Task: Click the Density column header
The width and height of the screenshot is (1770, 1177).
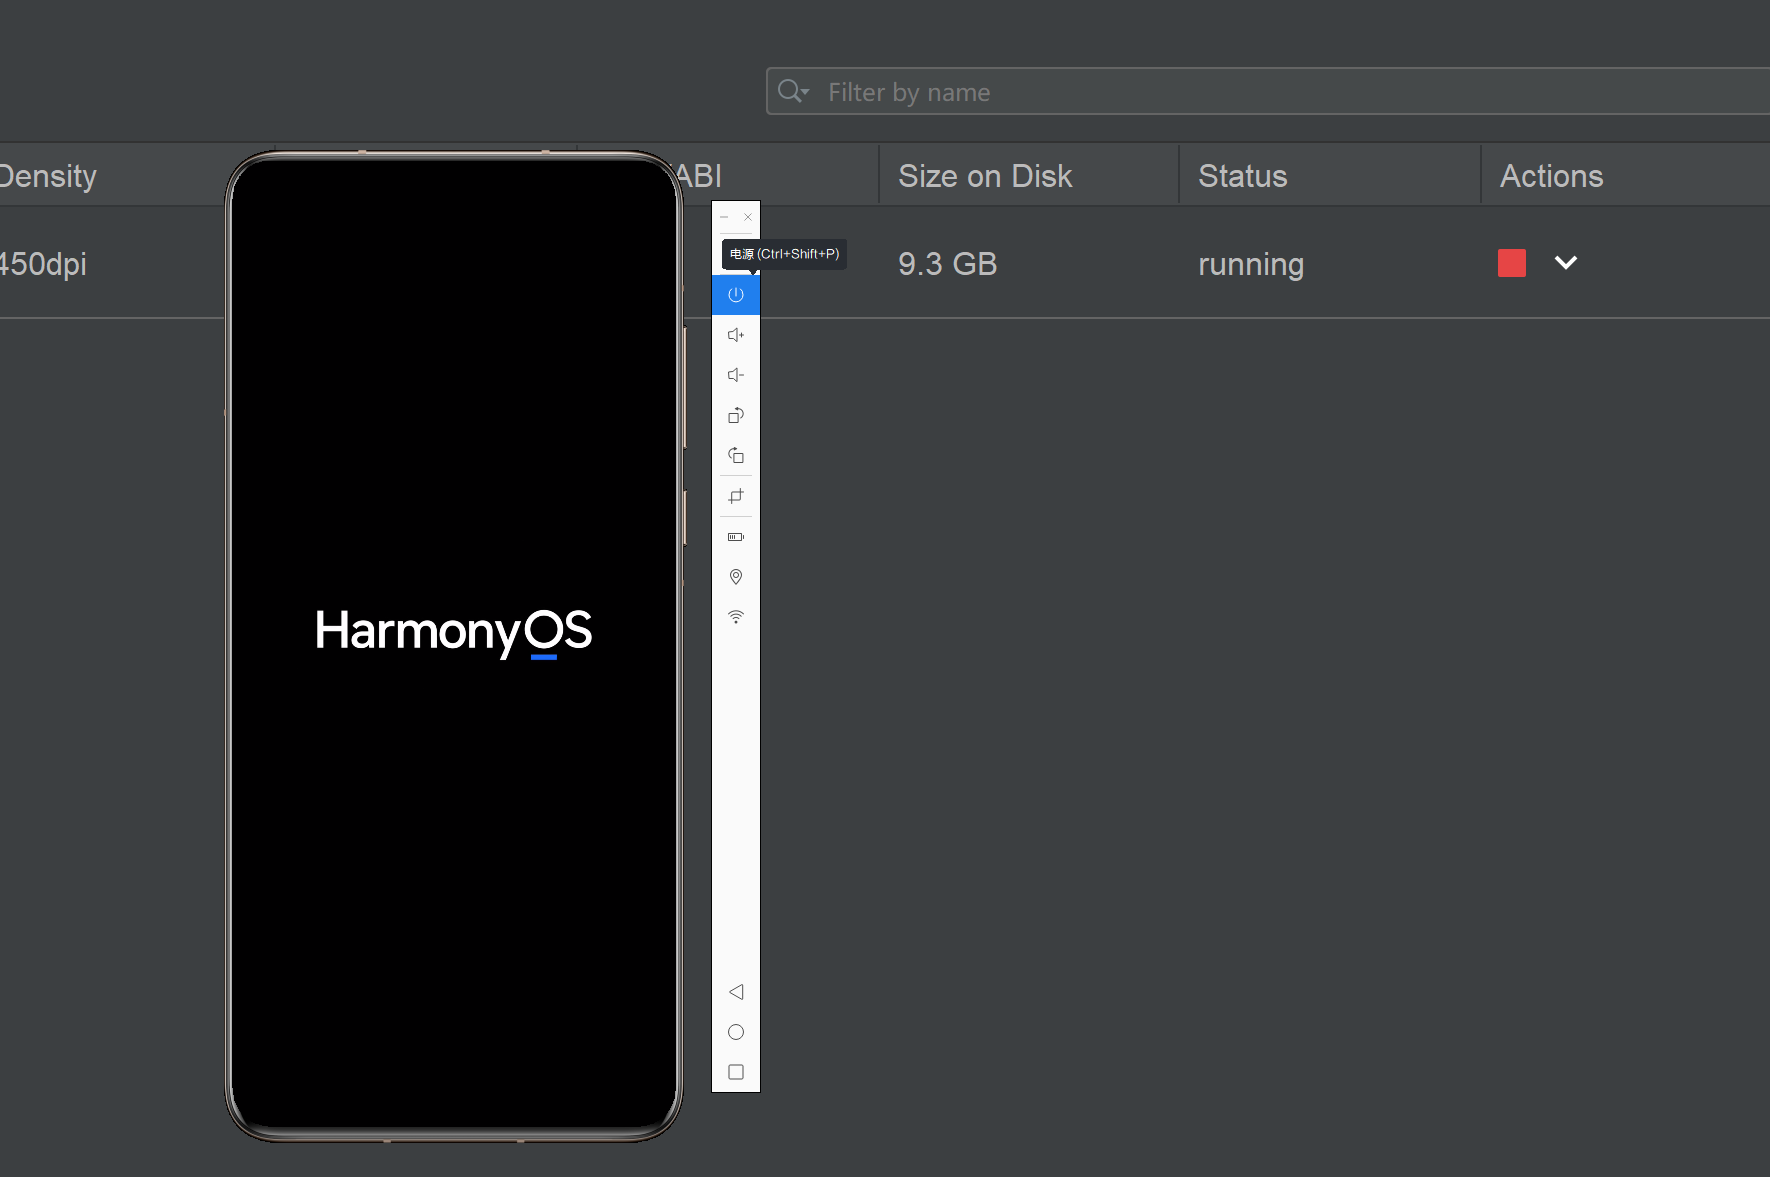Action: [x=48, y=176]
